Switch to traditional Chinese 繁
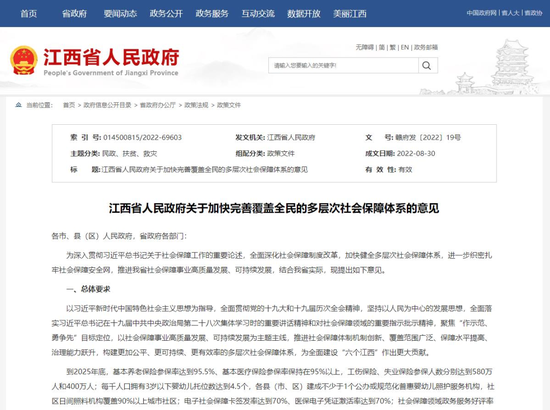 point(393,47)
